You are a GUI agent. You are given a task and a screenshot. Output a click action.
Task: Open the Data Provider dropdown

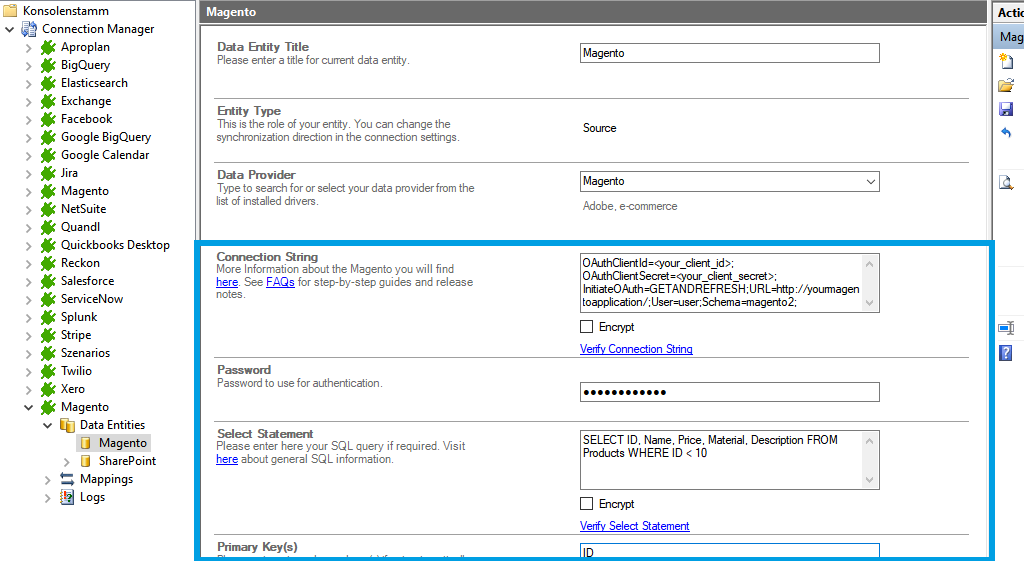point(870,181)
